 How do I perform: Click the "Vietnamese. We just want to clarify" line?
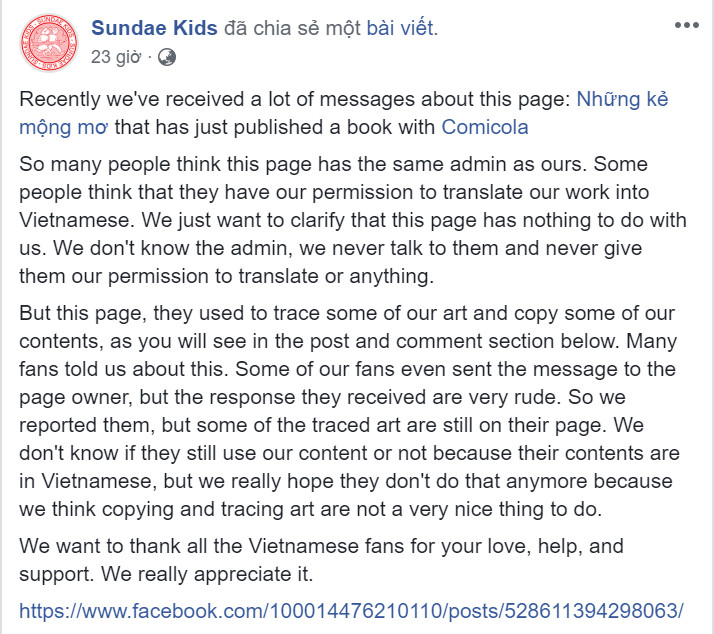coord(353,220)
